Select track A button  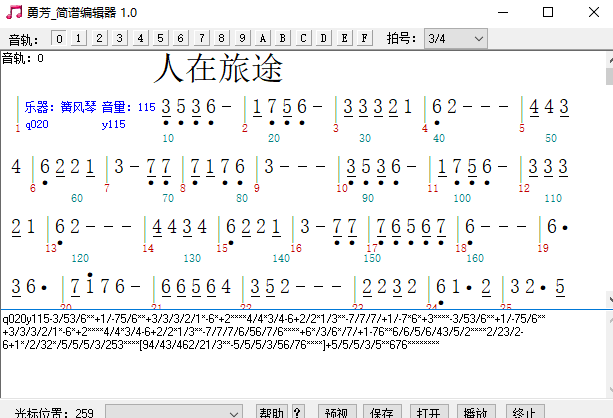(x=263, y=38)
